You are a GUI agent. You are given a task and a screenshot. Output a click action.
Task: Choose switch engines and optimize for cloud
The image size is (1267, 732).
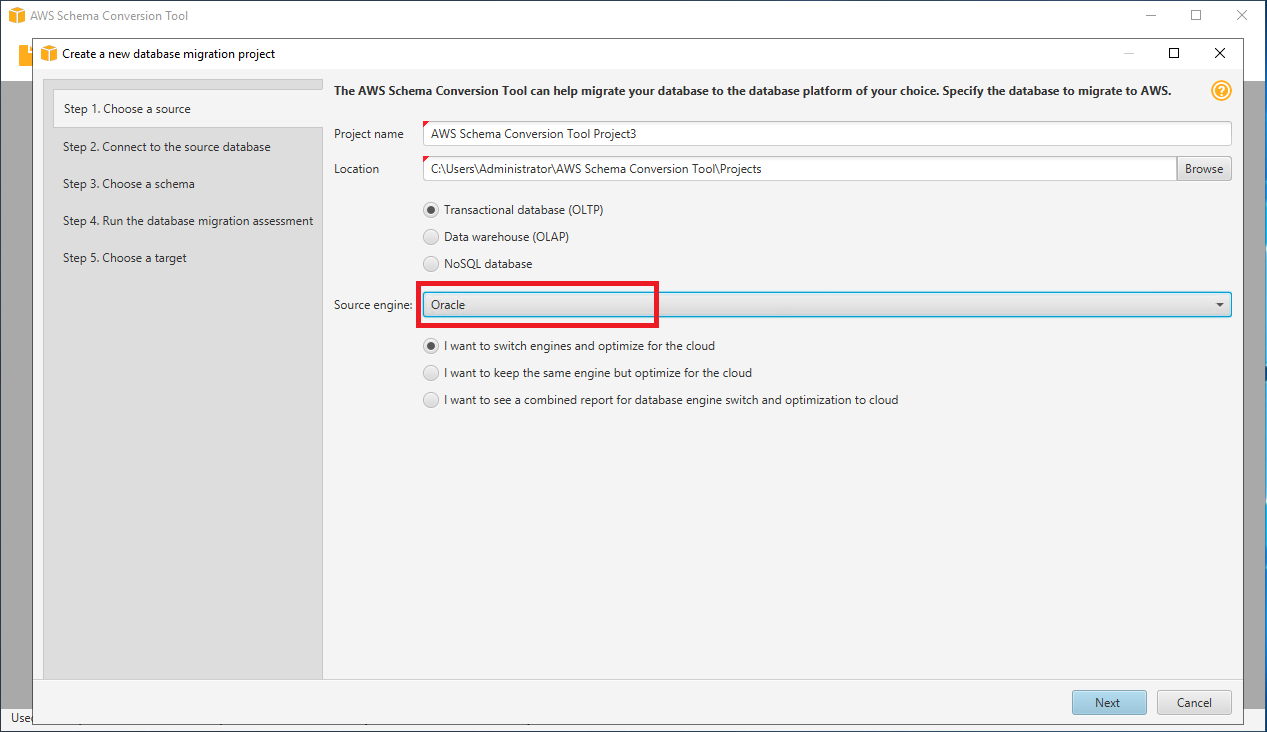click(x=431, y=346)
